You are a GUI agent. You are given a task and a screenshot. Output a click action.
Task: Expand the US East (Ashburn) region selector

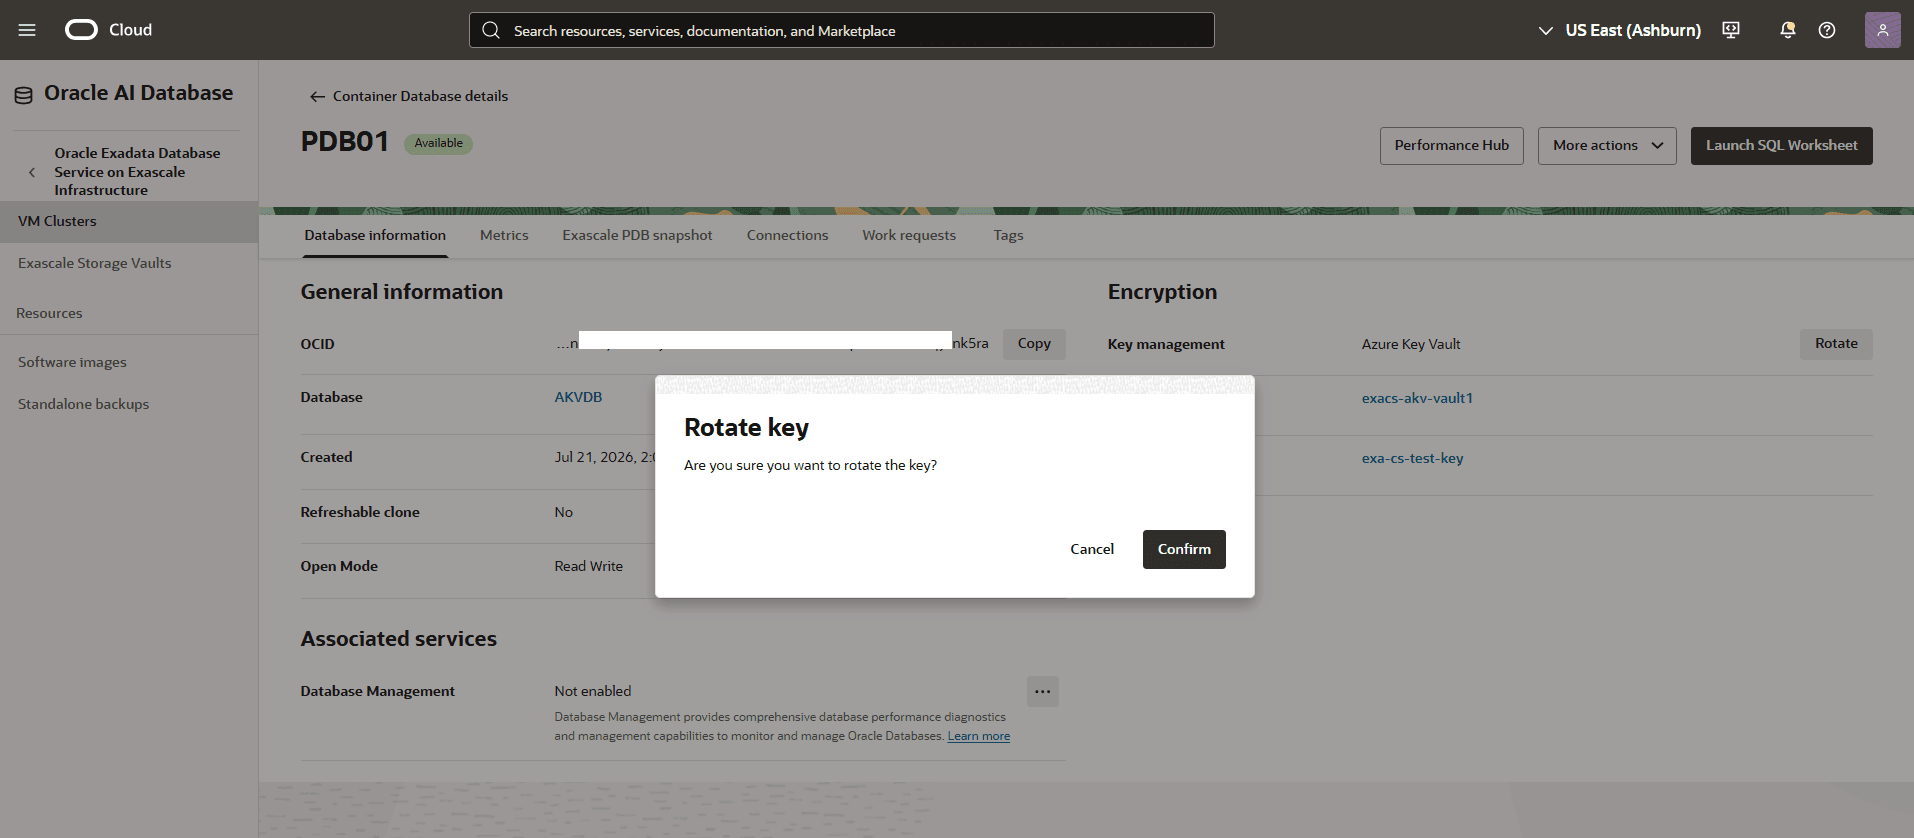1619,30
